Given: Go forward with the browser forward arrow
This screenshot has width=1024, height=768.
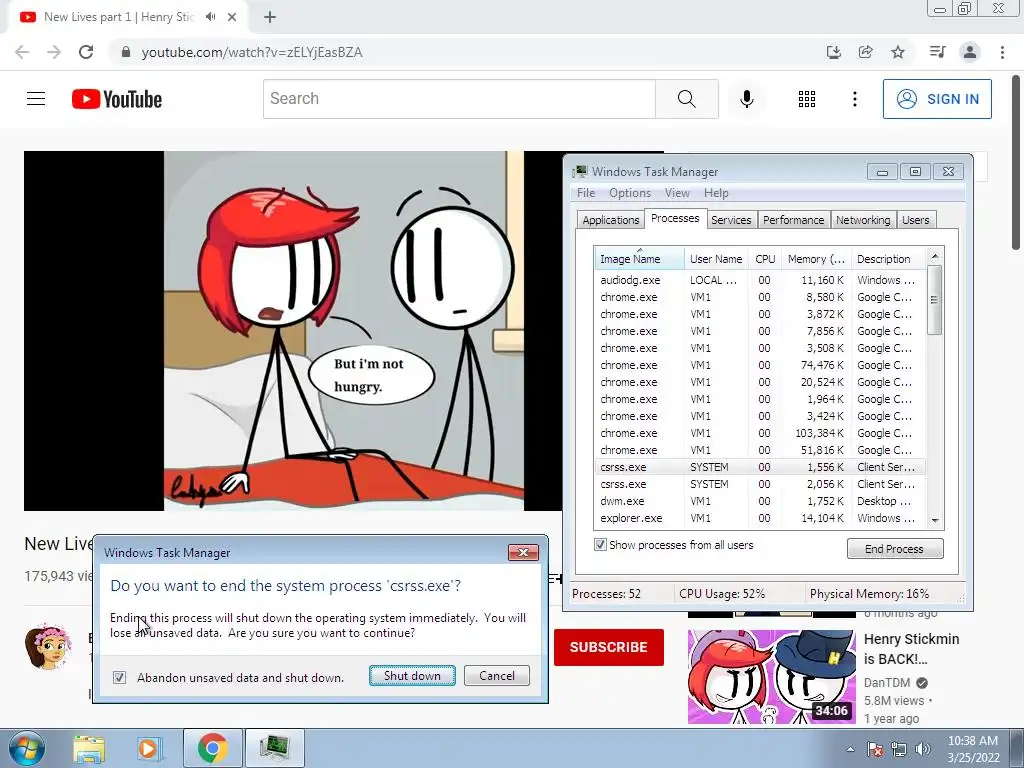Looking at the screenshot, I should (x=54, y=52).
